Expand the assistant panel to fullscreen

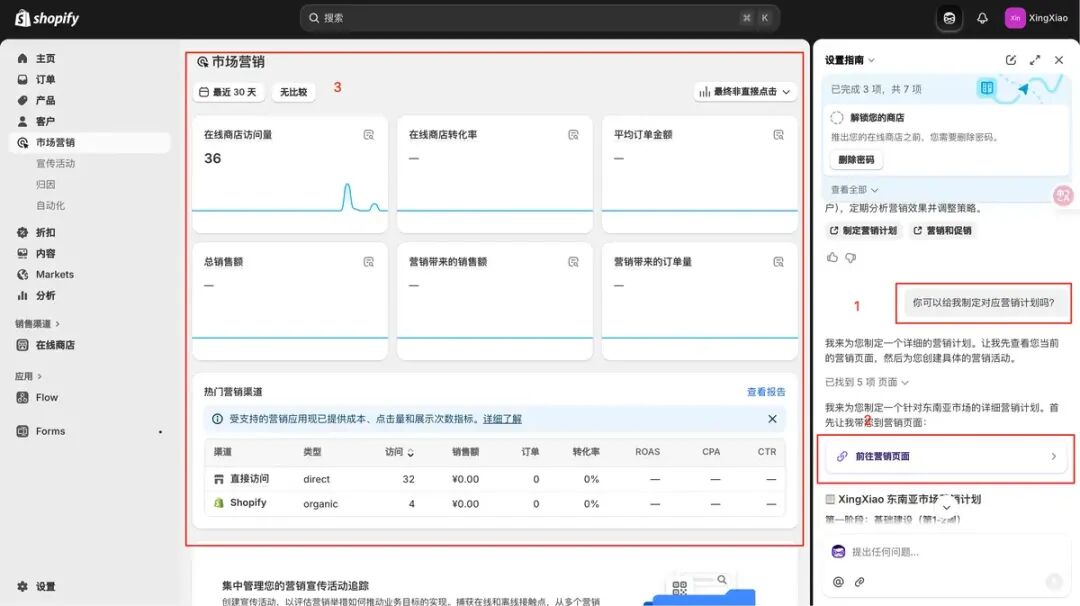point(1035,60)
